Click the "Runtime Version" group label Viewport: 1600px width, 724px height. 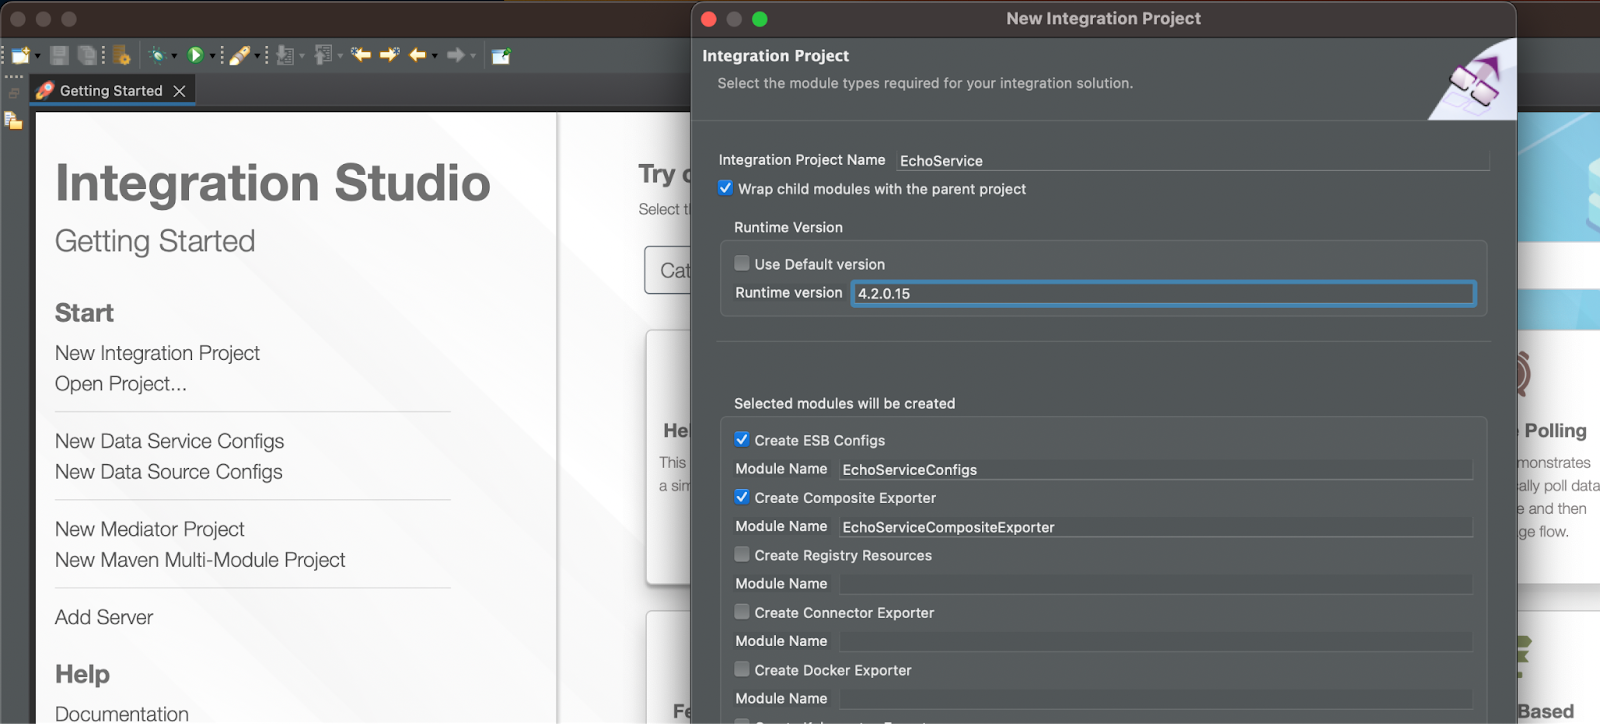point(788,227)
